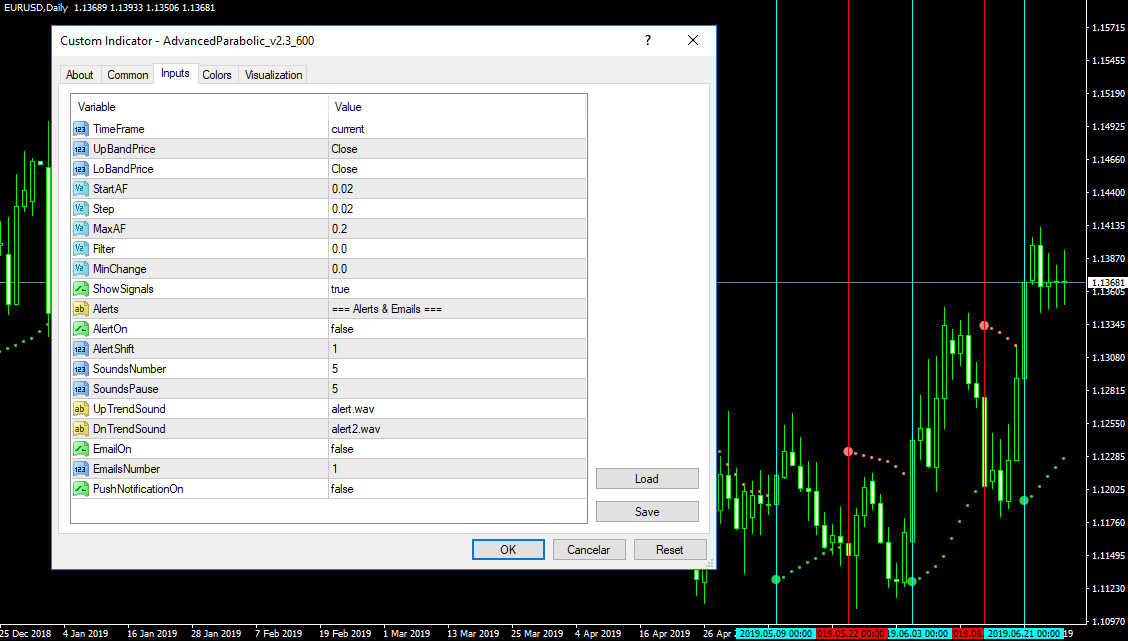This screenshot has width=1128, height=641.
Task: Click the Cancelar button
Action: click(x=588, y=550)
